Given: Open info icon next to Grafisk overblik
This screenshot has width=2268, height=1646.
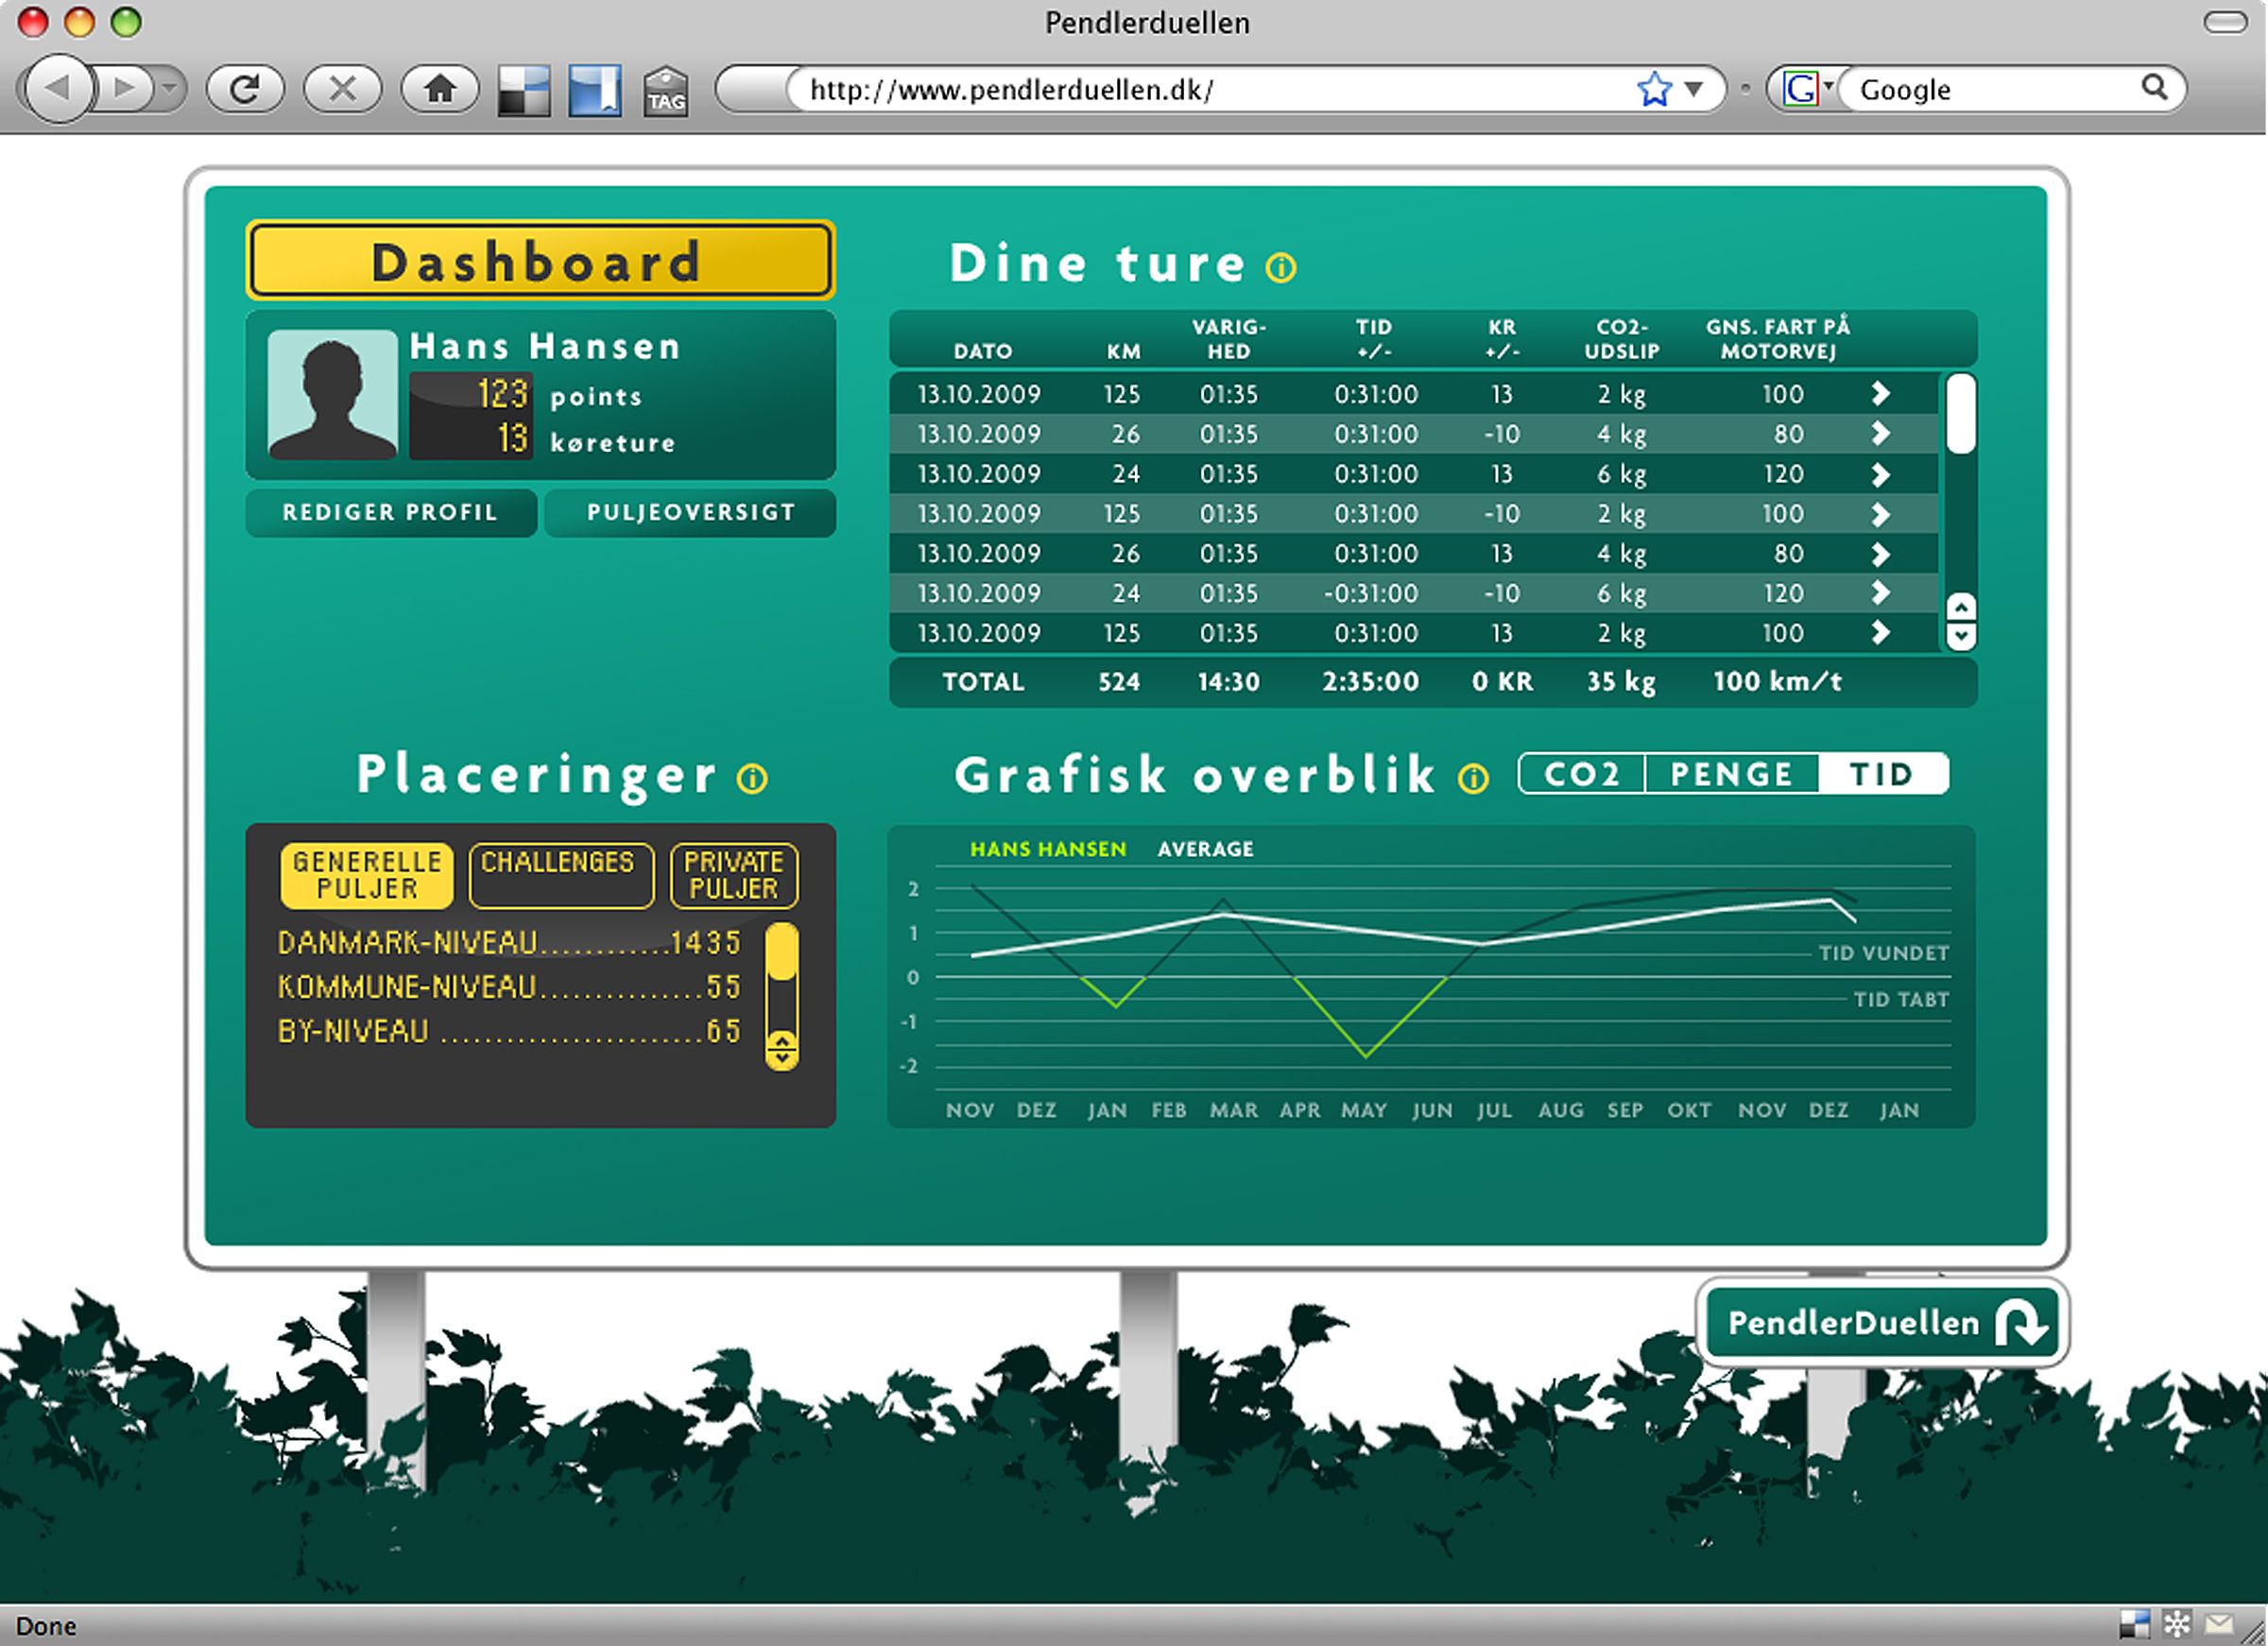Looking at the screenshot, I should [x=1473, y=778].
